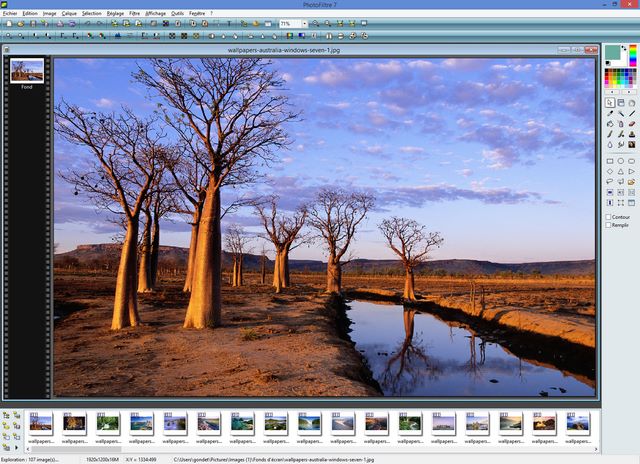Select the Fond layer thumbnail

point(27,70)
